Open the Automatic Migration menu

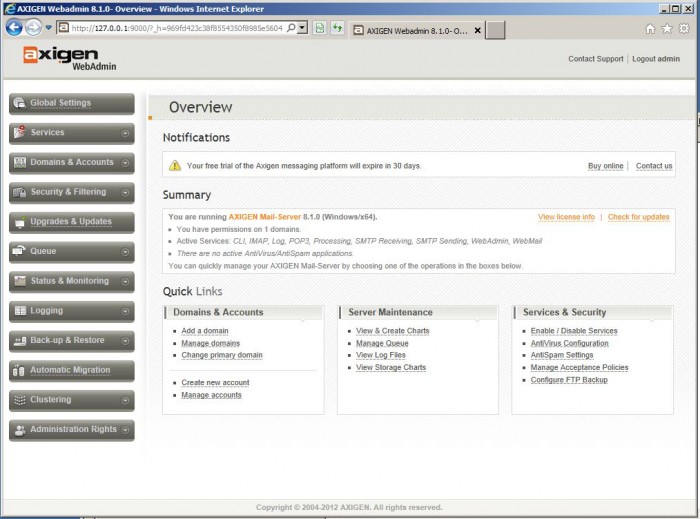click(x=71, y=370)
